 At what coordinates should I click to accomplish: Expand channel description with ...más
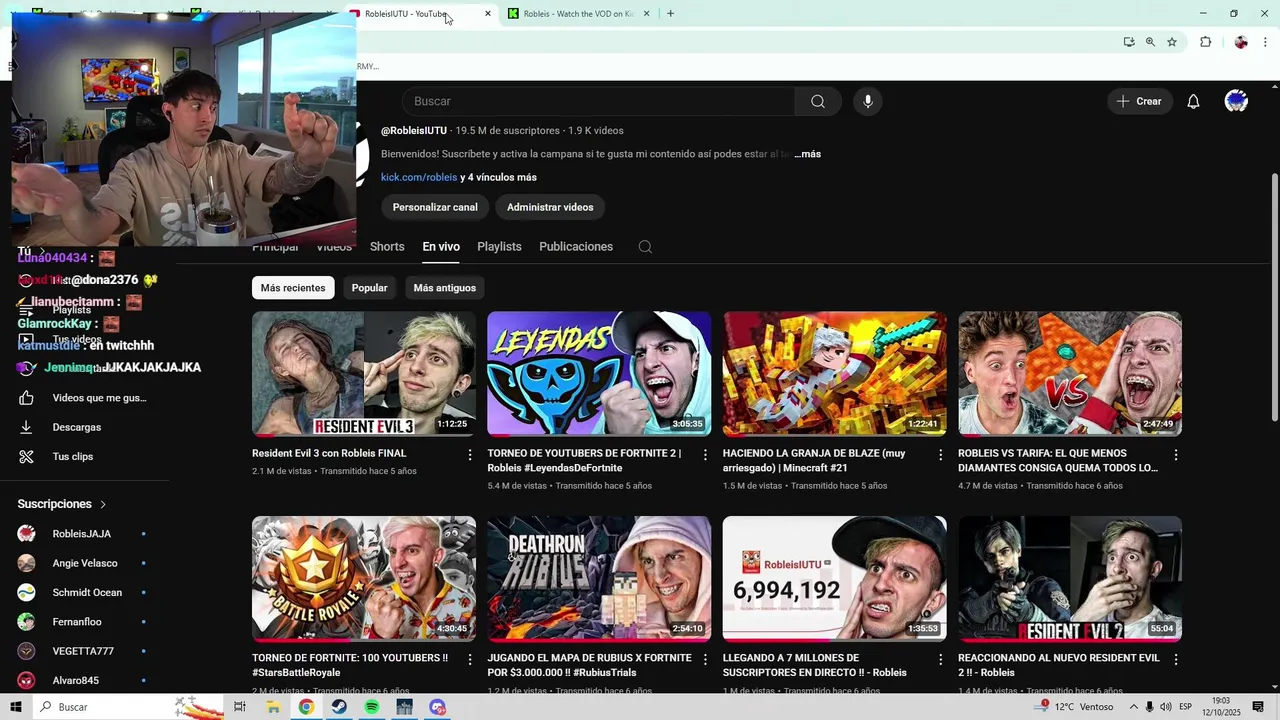click(x=807, y=154)
